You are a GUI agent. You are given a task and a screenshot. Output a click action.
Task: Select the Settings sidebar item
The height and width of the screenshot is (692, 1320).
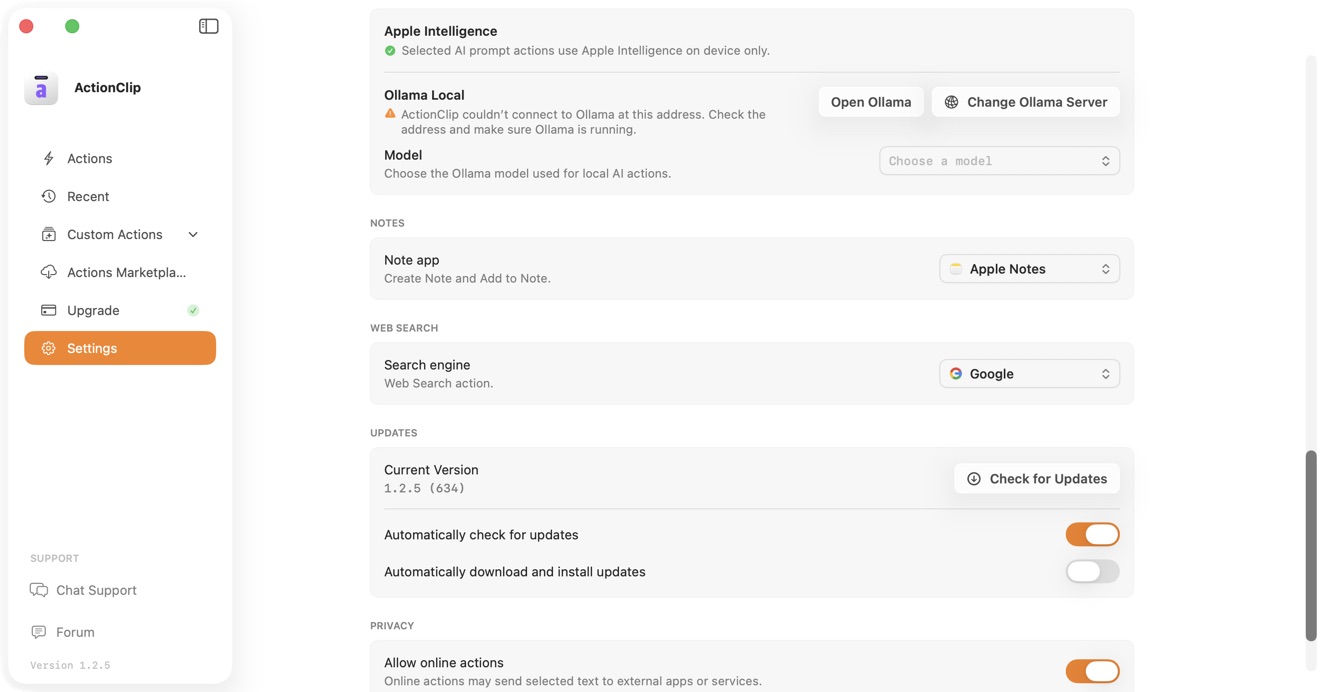pos(120,348)
